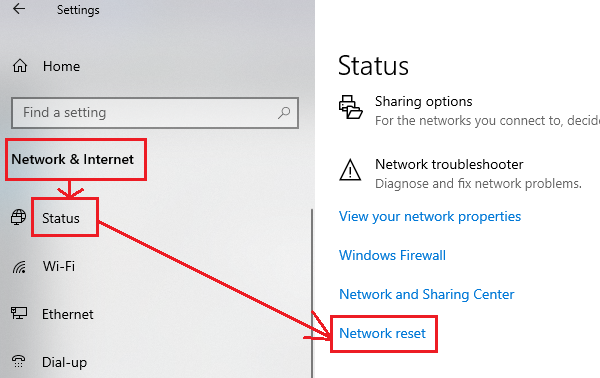Open View your network properties link
The height and width of the screenshot is (378, 600).
coord(430,217)
